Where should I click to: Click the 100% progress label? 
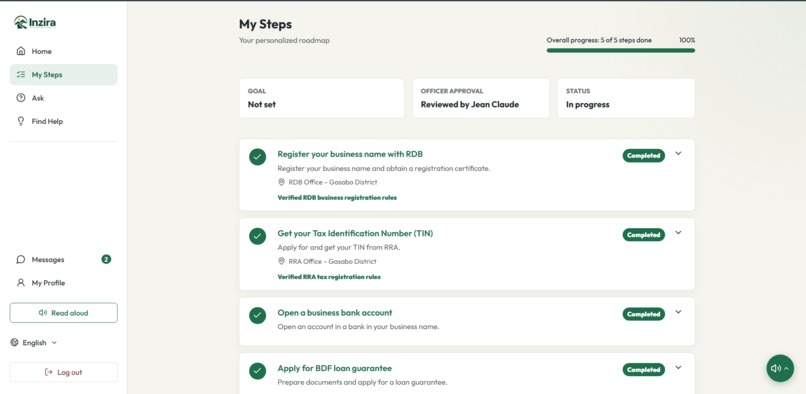[687, 40]
